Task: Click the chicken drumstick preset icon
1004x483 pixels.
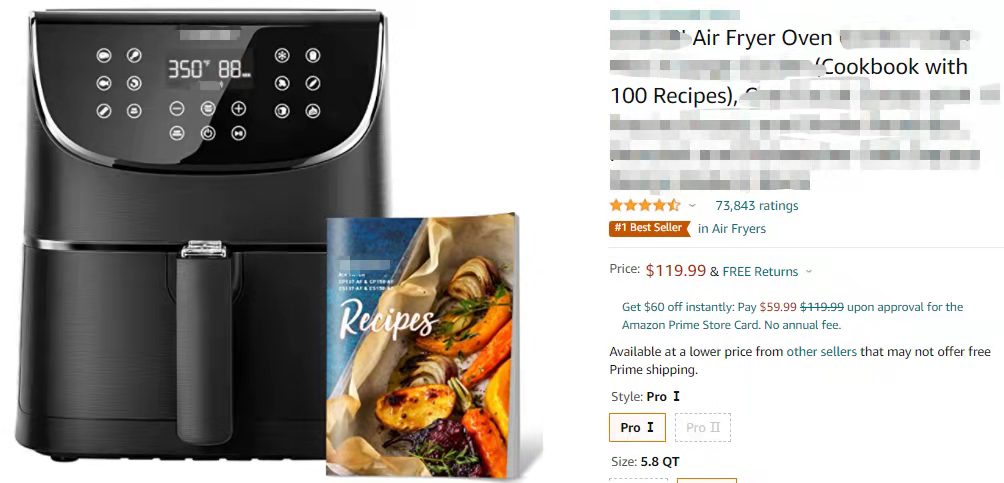Action: (134, 55)
